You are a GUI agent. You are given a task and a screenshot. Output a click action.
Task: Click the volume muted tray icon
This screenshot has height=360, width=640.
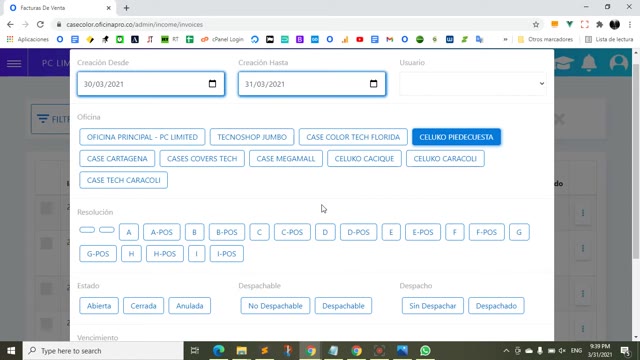pyautogui.click(x=562, y=351)
